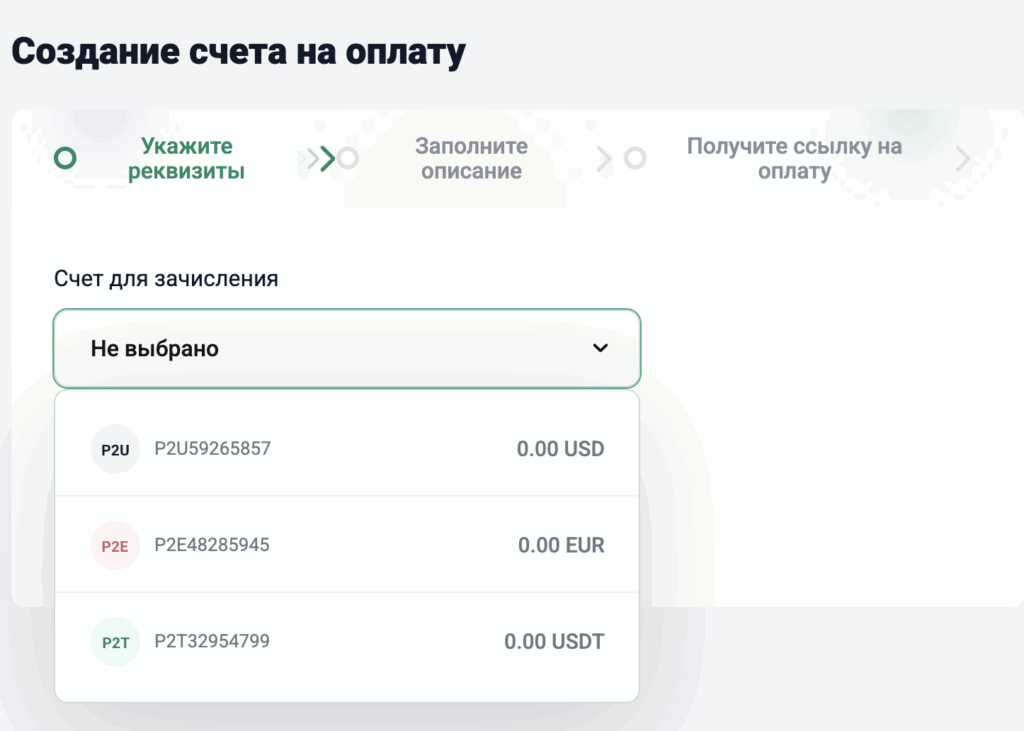Click the P2U account badge icon

[x=115, y=449]
